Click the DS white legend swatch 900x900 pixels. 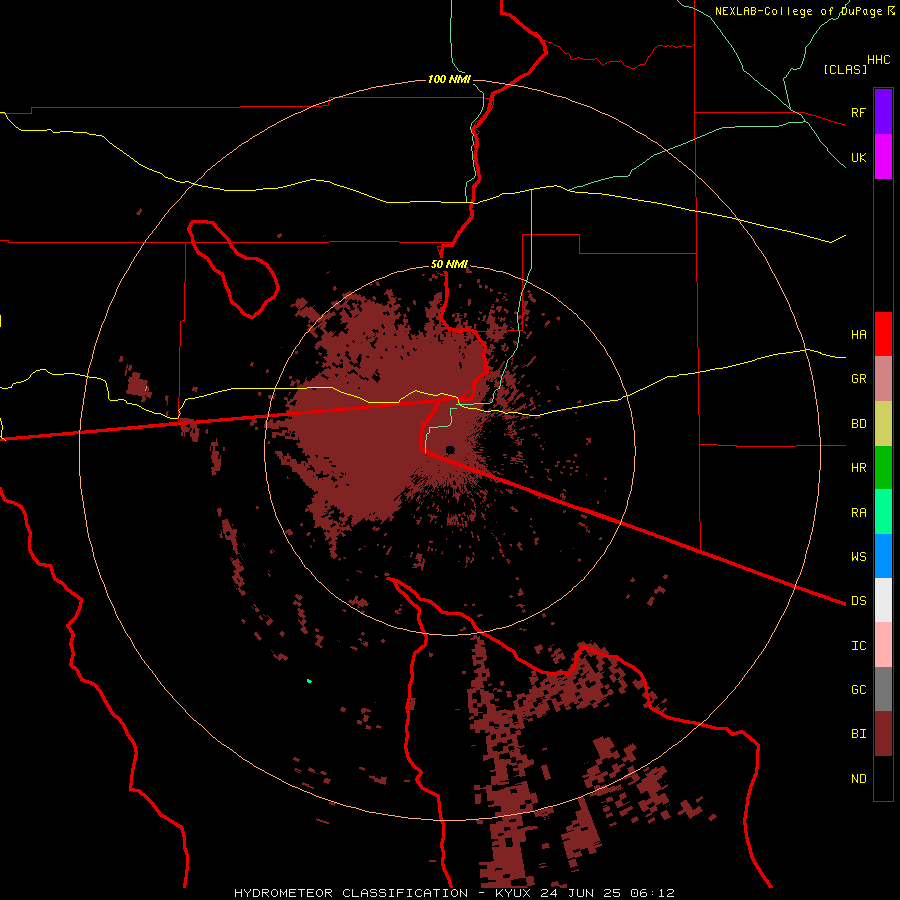883,600
